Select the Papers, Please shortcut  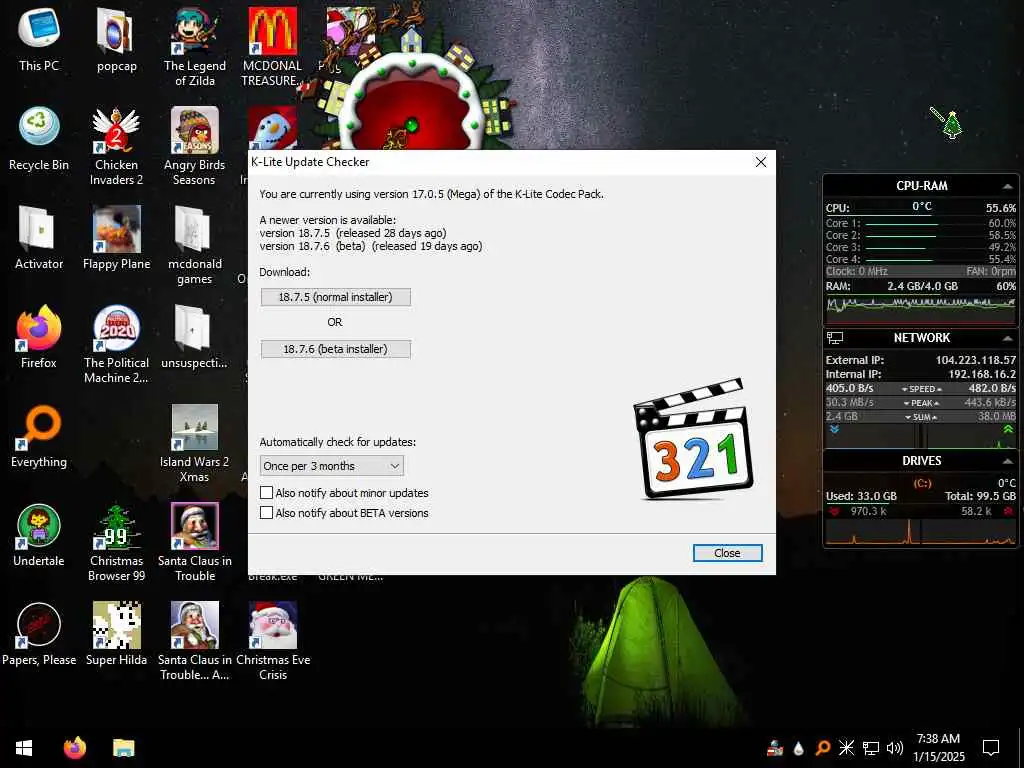click(x=39, y=635)
